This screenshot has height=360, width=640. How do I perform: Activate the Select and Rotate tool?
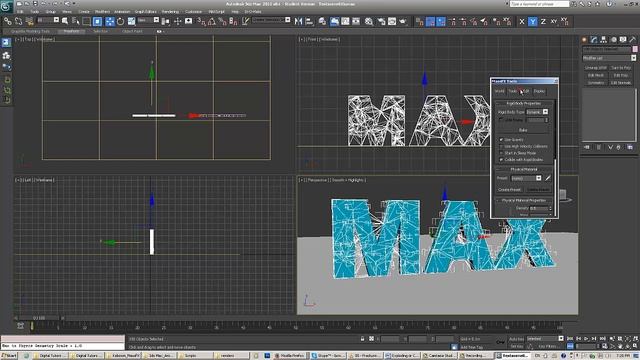(x=120, y=21)
